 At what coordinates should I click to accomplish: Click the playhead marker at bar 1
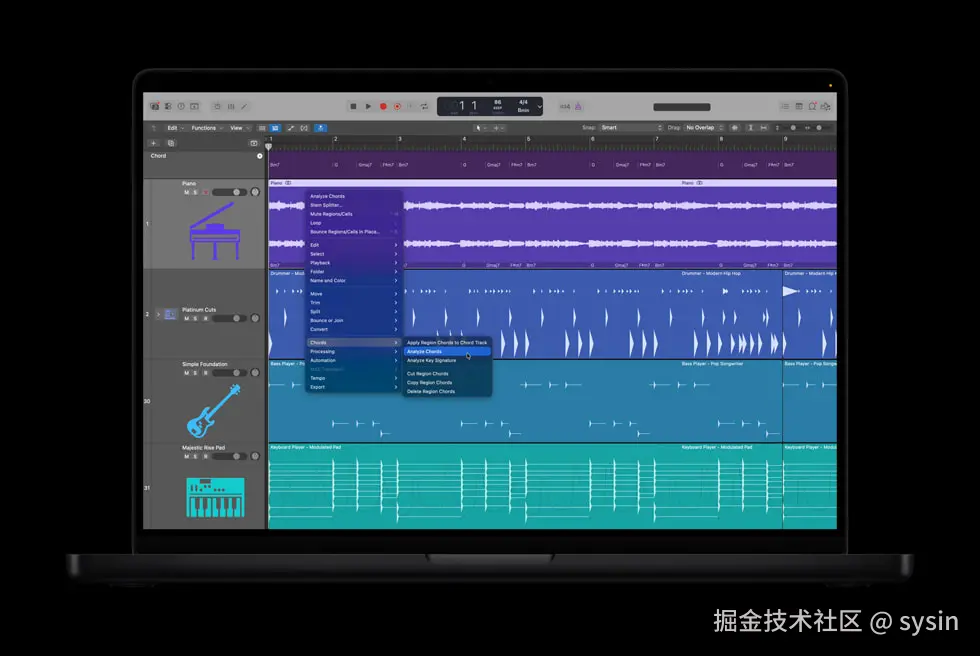[269, 147]
